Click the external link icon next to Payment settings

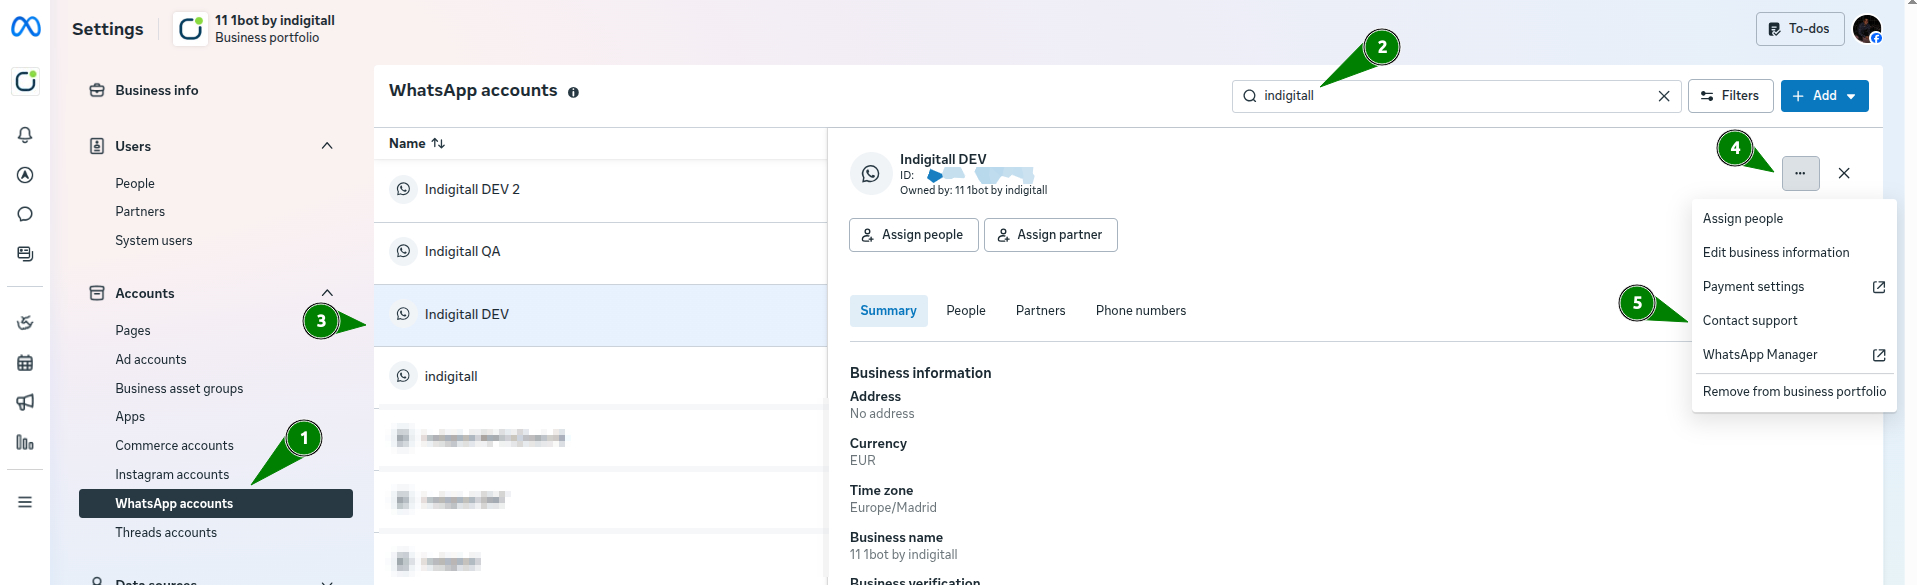click(1879, 287)
